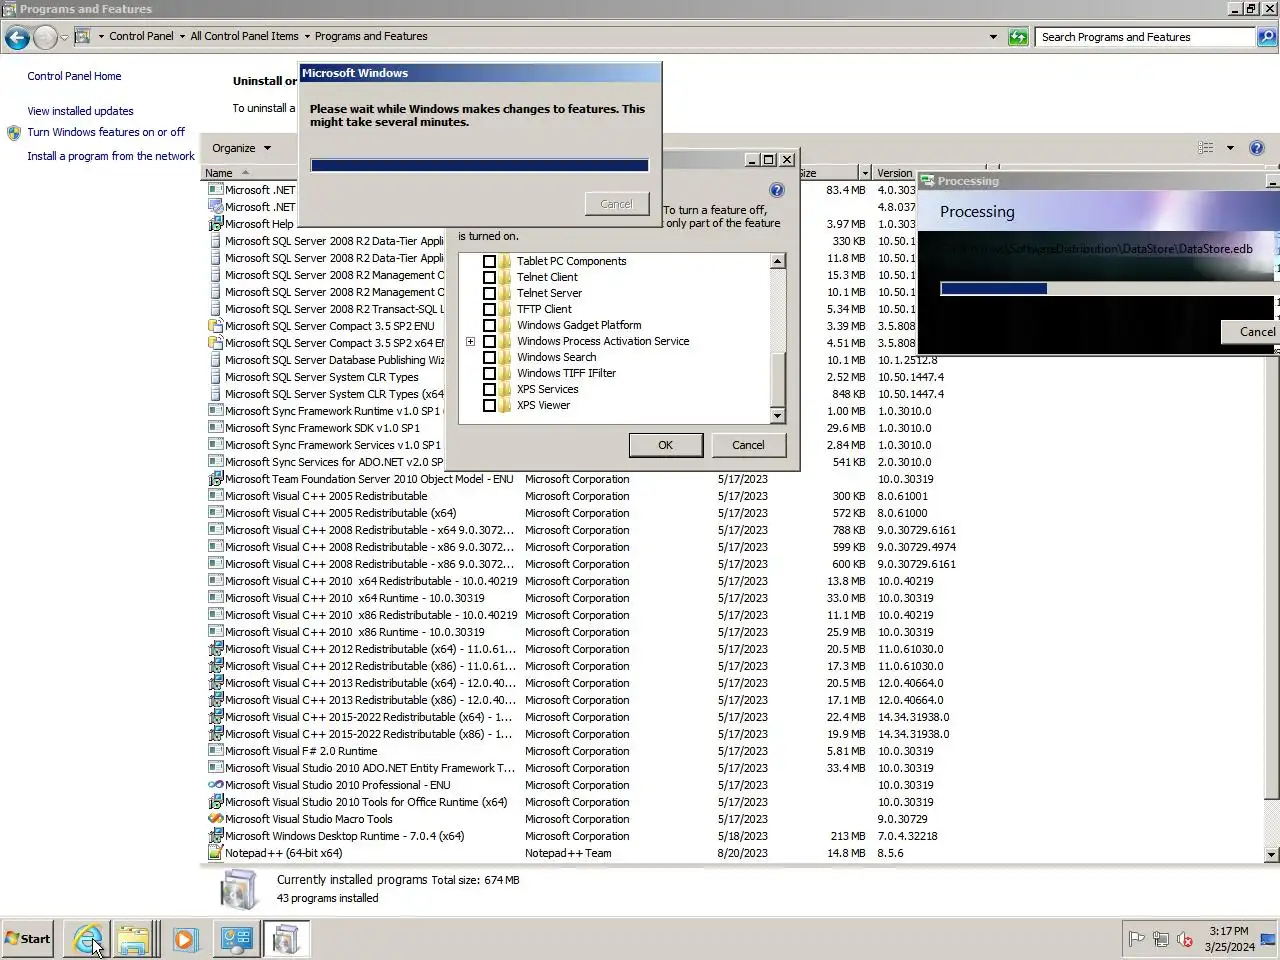Image resolution: width=1280 pixels, height=960 pixels.
Task: Click the Processing window progress bar
Action: pyautogui.click(x=1109, y=288)
